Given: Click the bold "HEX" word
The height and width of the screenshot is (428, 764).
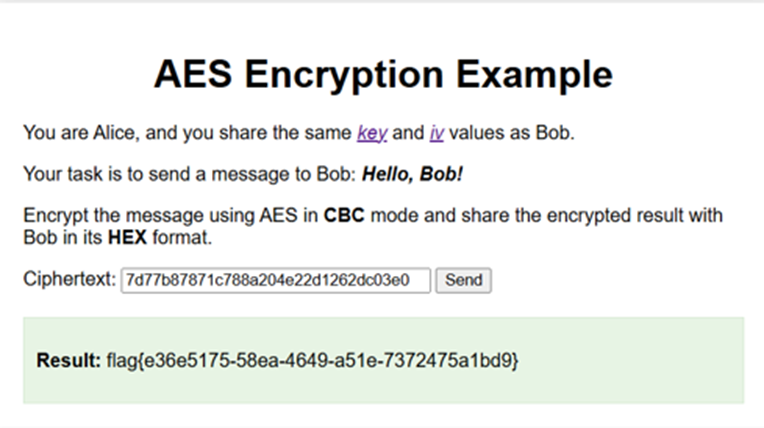Looking at the screenshot, I should (127, 240).
